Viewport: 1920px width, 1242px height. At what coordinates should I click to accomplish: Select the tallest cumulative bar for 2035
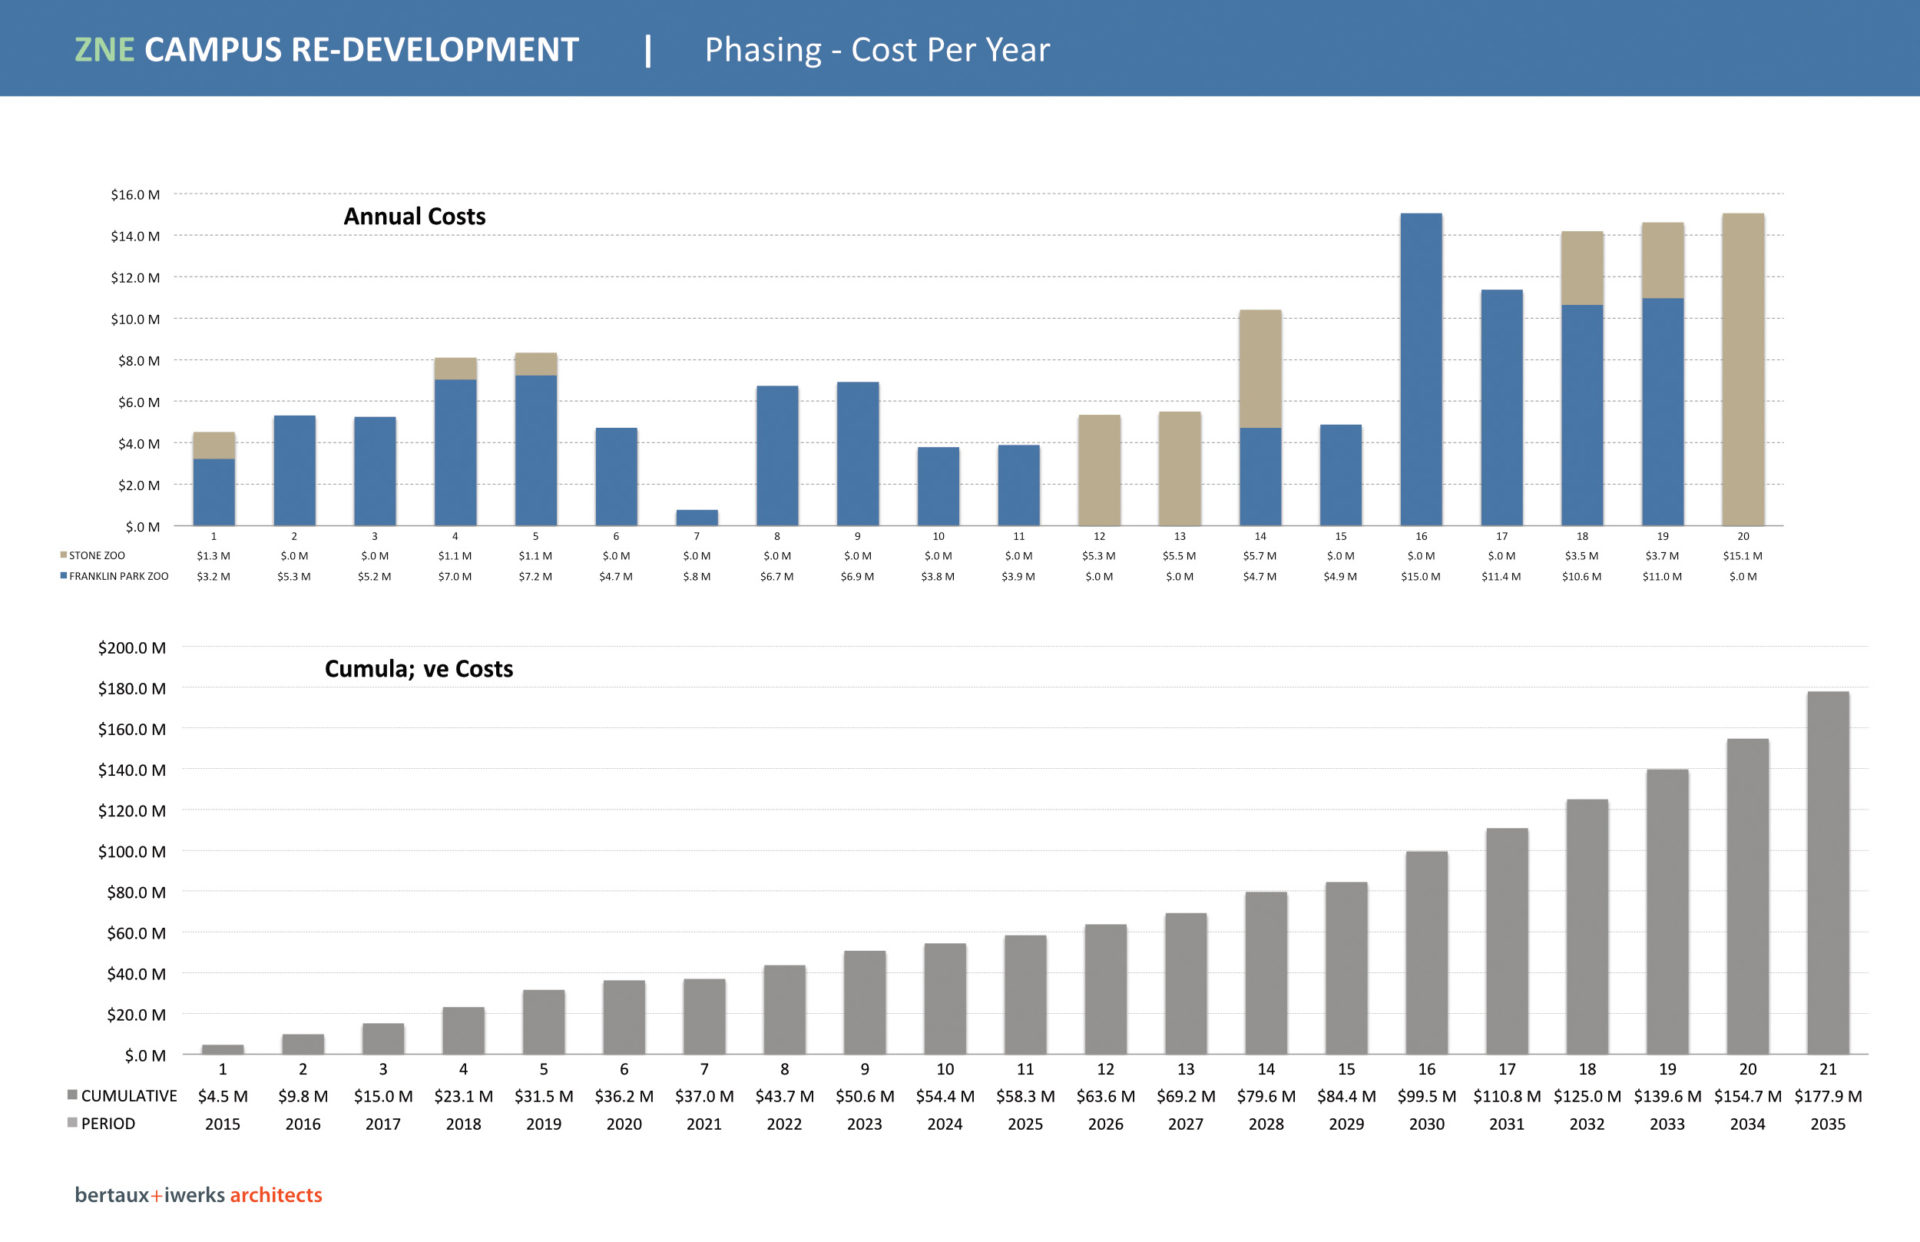tap(1828, 873)
